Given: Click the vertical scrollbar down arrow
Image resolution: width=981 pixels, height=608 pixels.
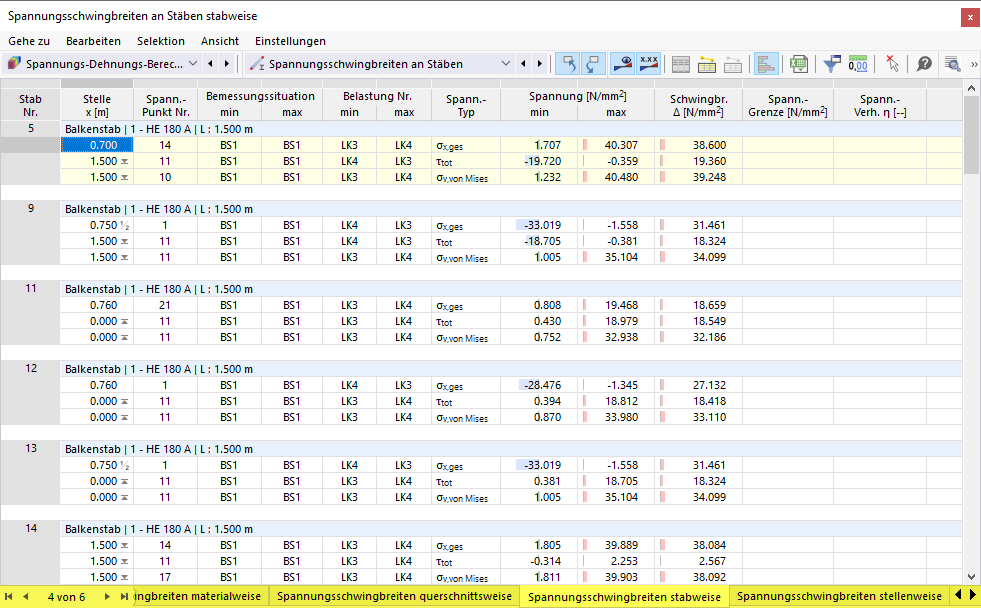Looking at the screenshot, I should point(971,577).
